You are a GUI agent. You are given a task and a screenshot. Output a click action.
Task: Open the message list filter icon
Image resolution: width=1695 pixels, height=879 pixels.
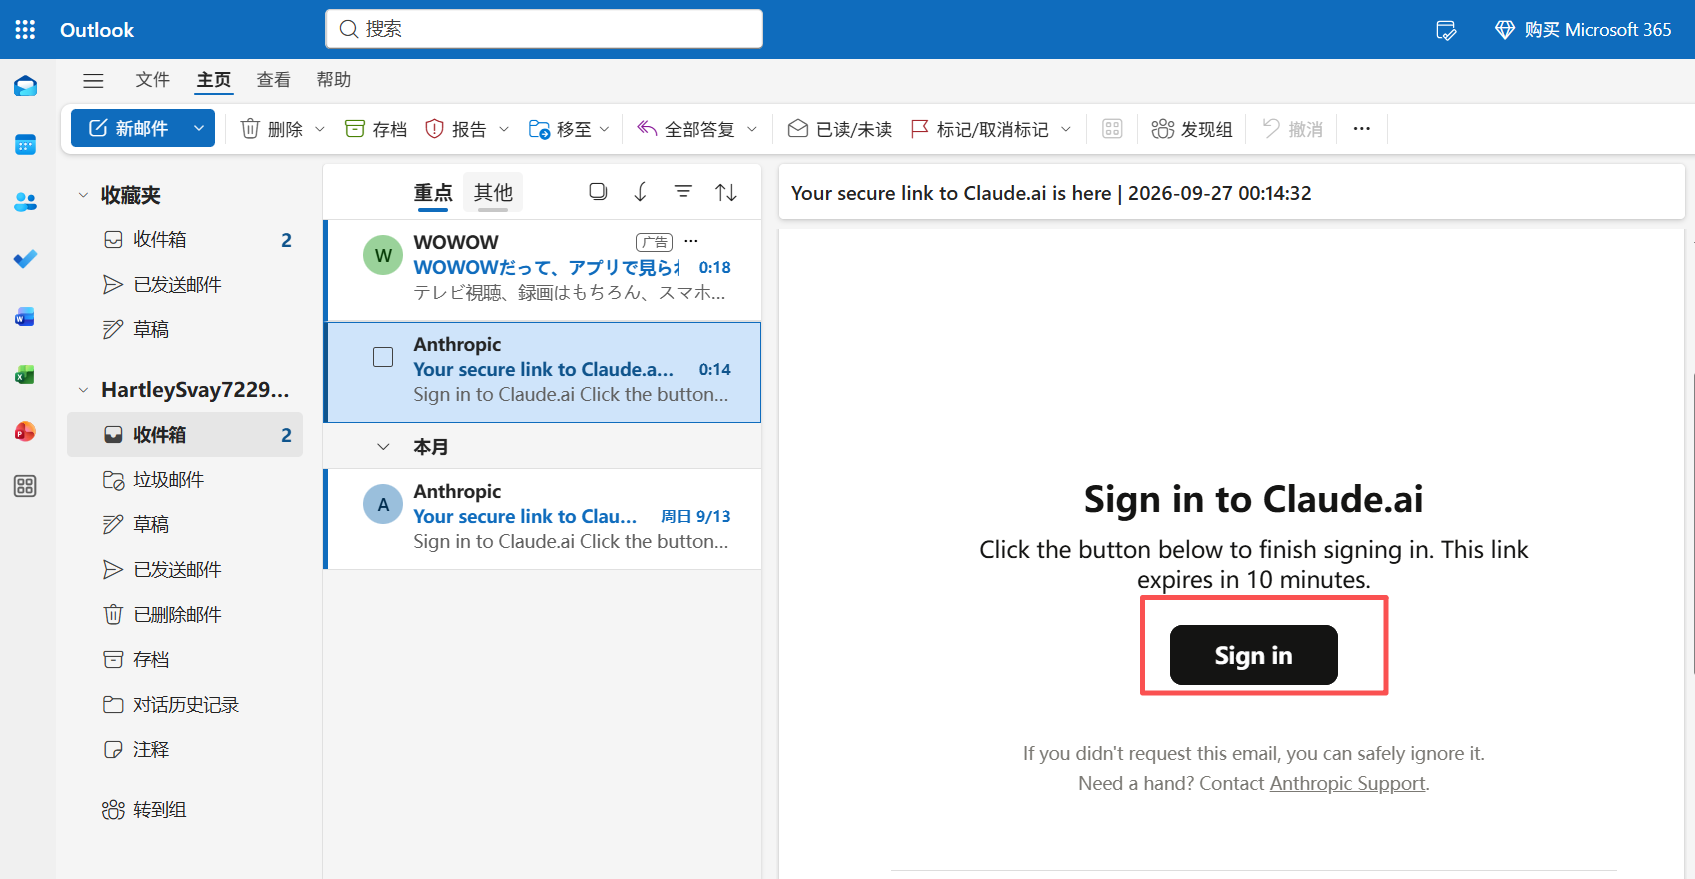tap(683, 192)
